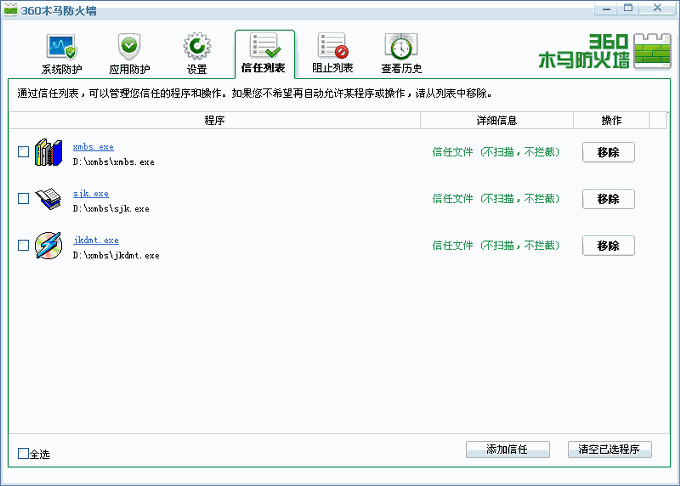
Task: Tick the checkbox for sjk.exe
Action: click(x=23, y=199)
